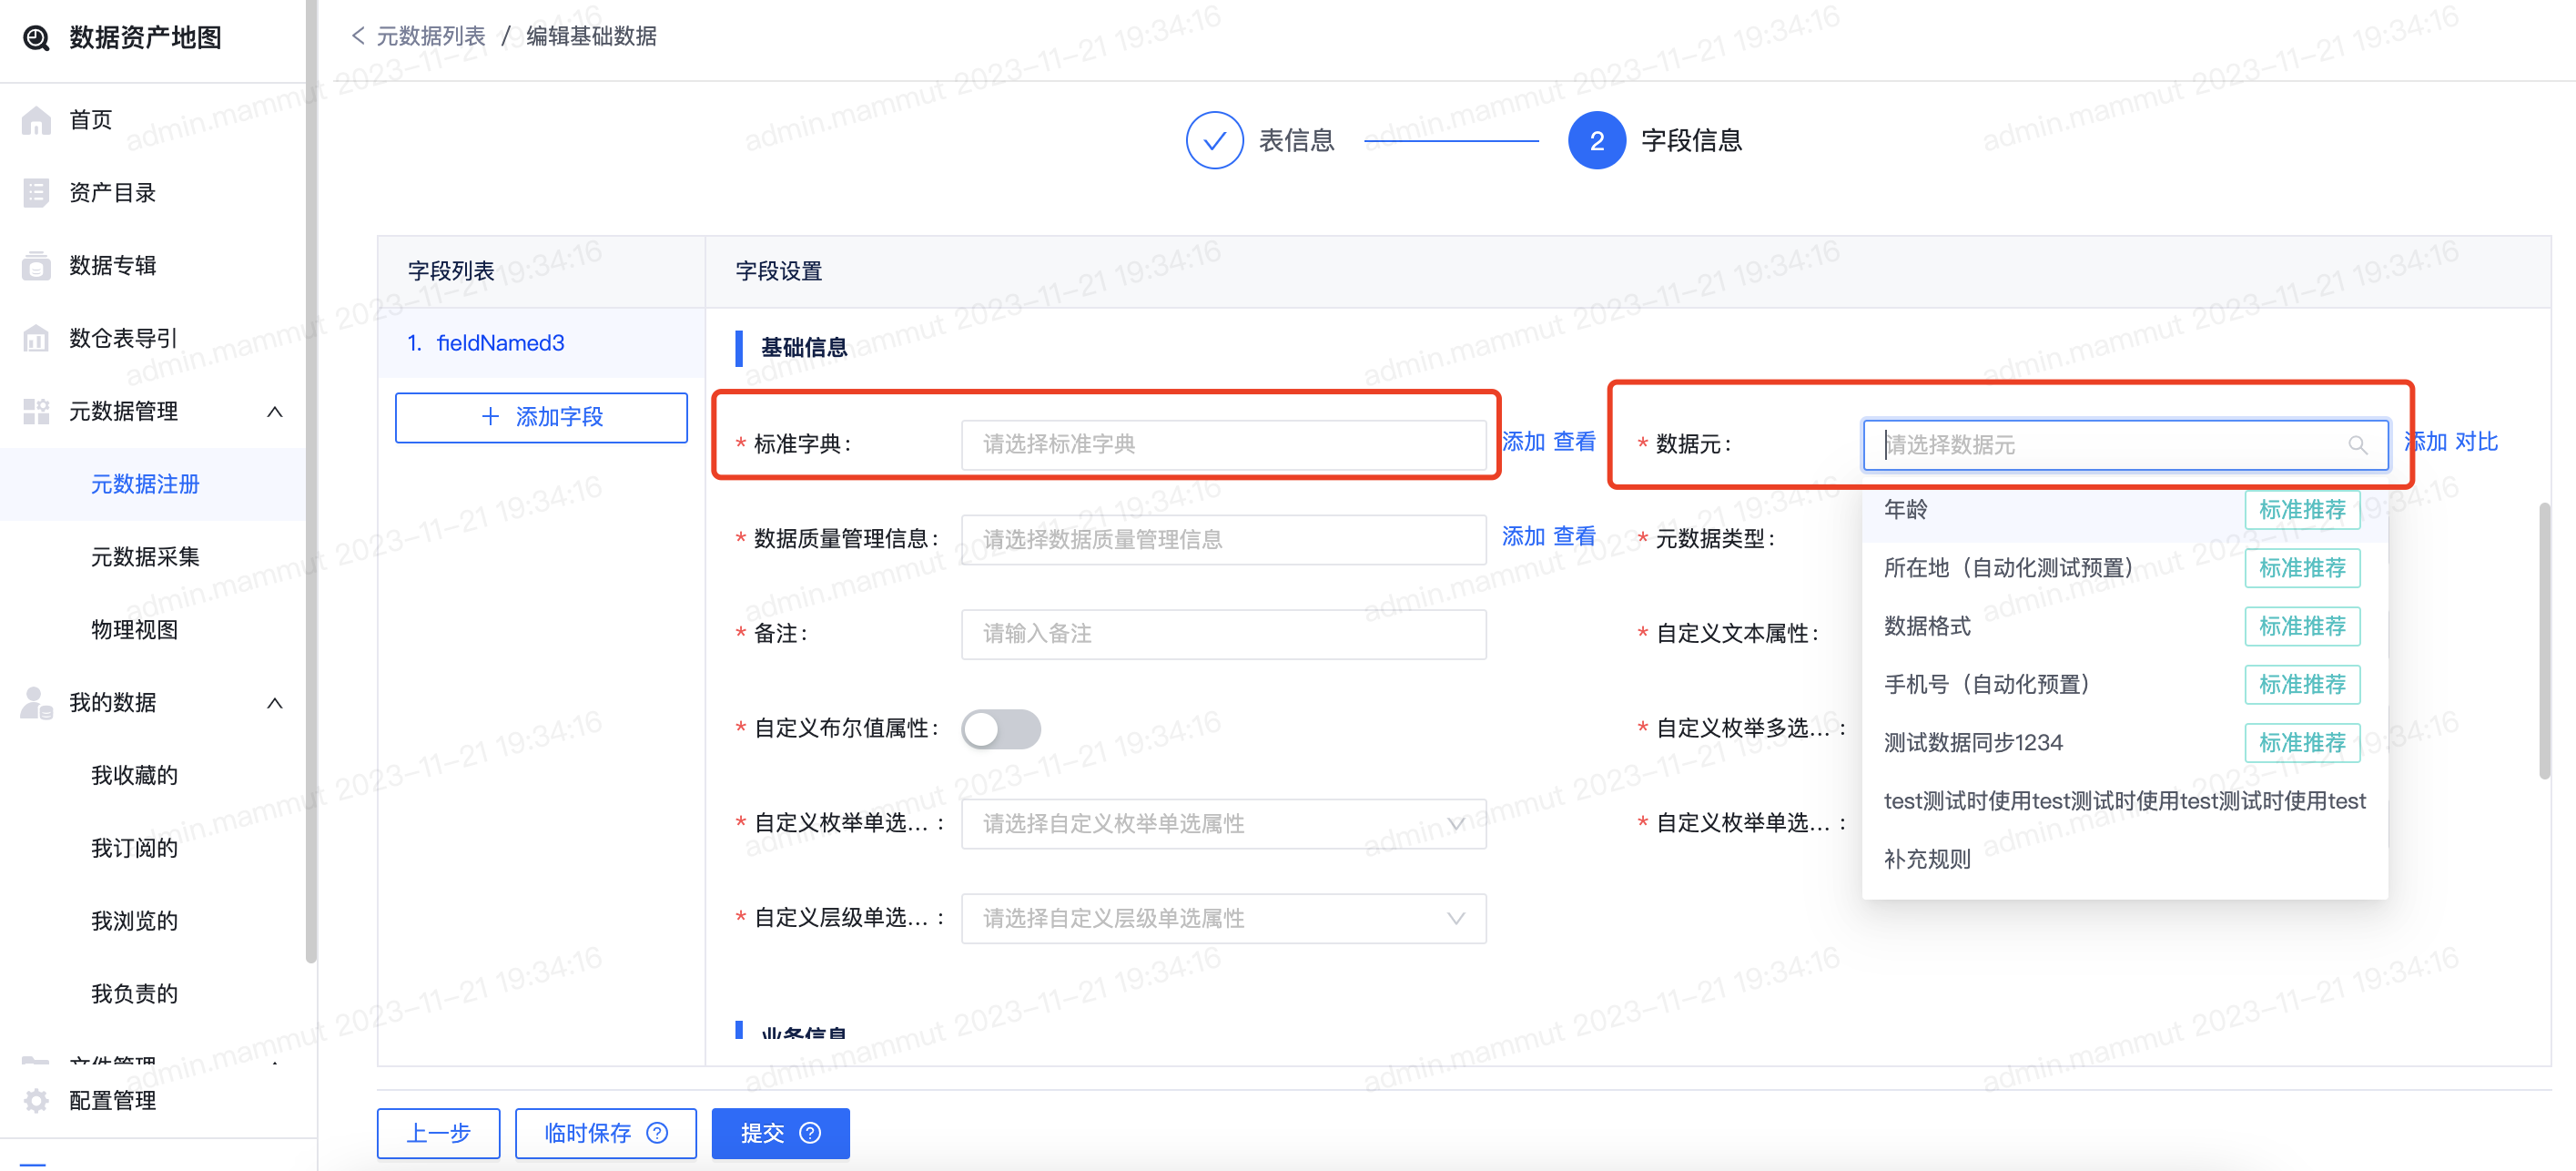
Task: Select field 1. fieldNamed3 in list
Action: [x=541, y=343]
